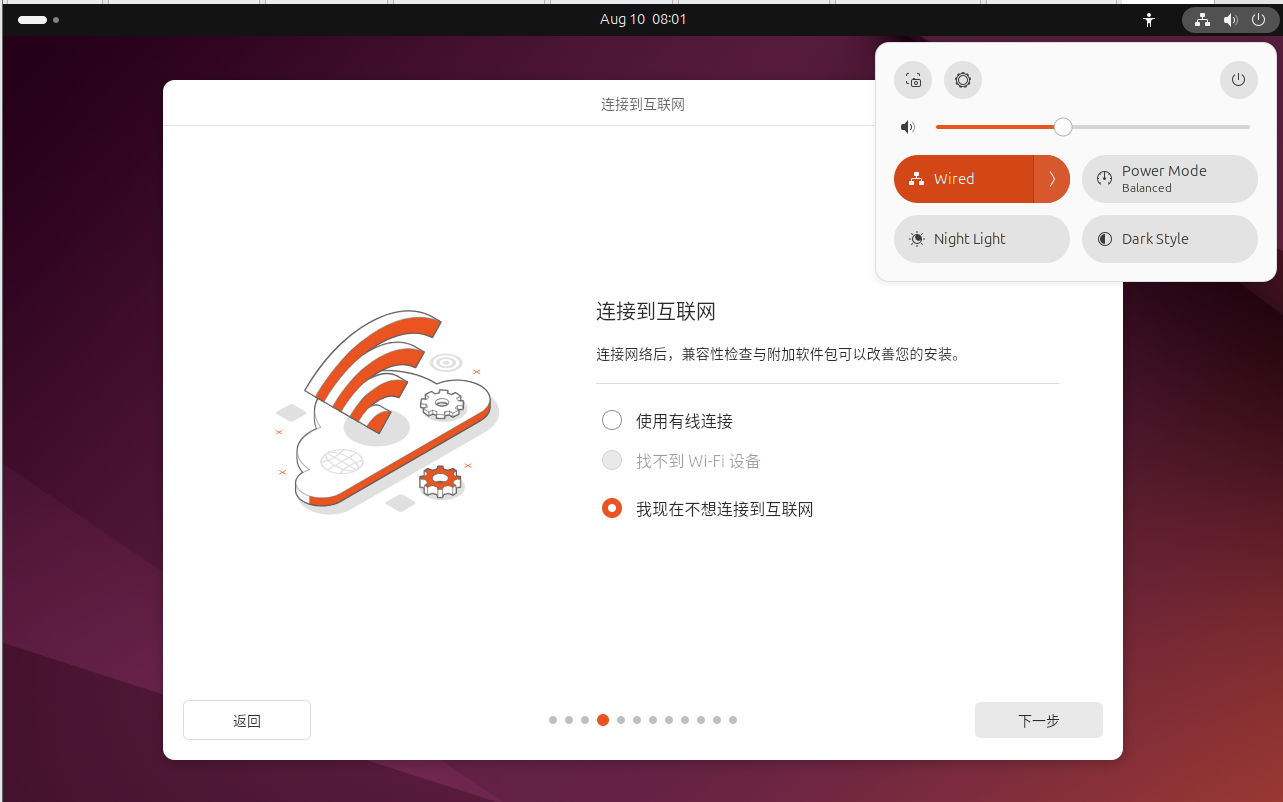This screenshot has height=802, width=1283.
Task: Mute audio via the speaker icon beside the volume slider
Action: (x=907, y=127)
